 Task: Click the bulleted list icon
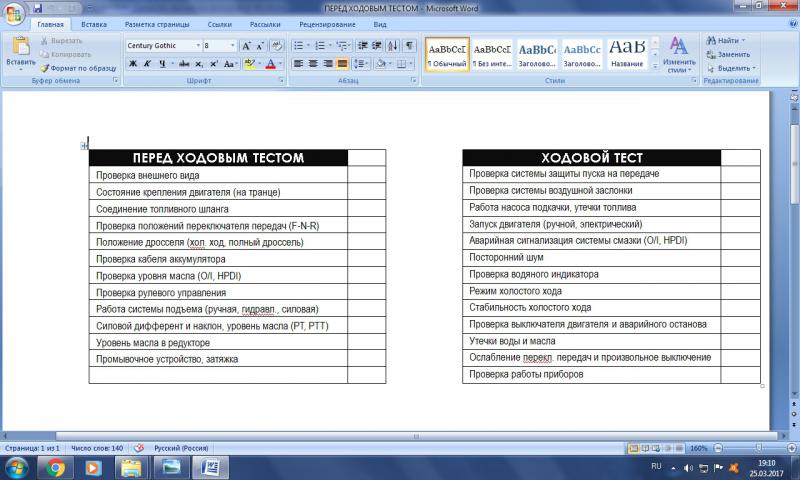298,46
